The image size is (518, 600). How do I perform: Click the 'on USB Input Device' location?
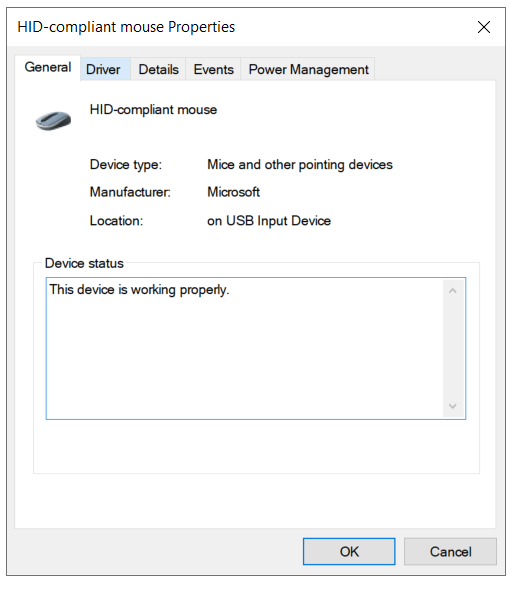(x=269, y=221)
